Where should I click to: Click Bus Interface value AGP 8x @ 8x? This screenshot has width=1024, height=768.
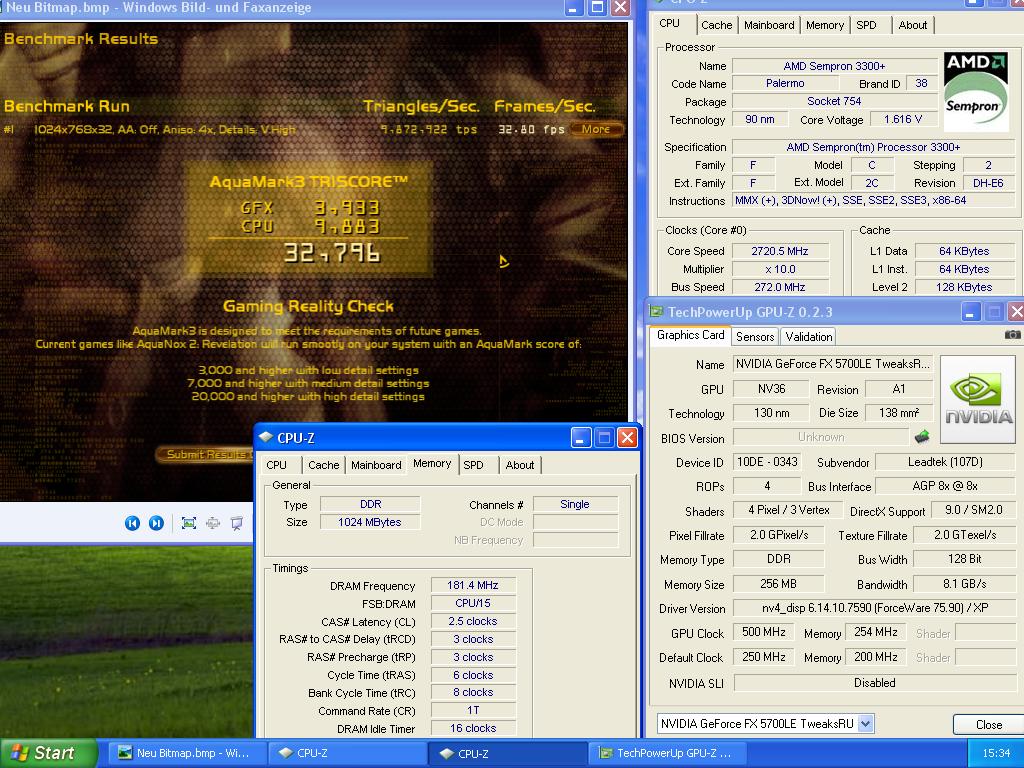(x=945, y=486)
